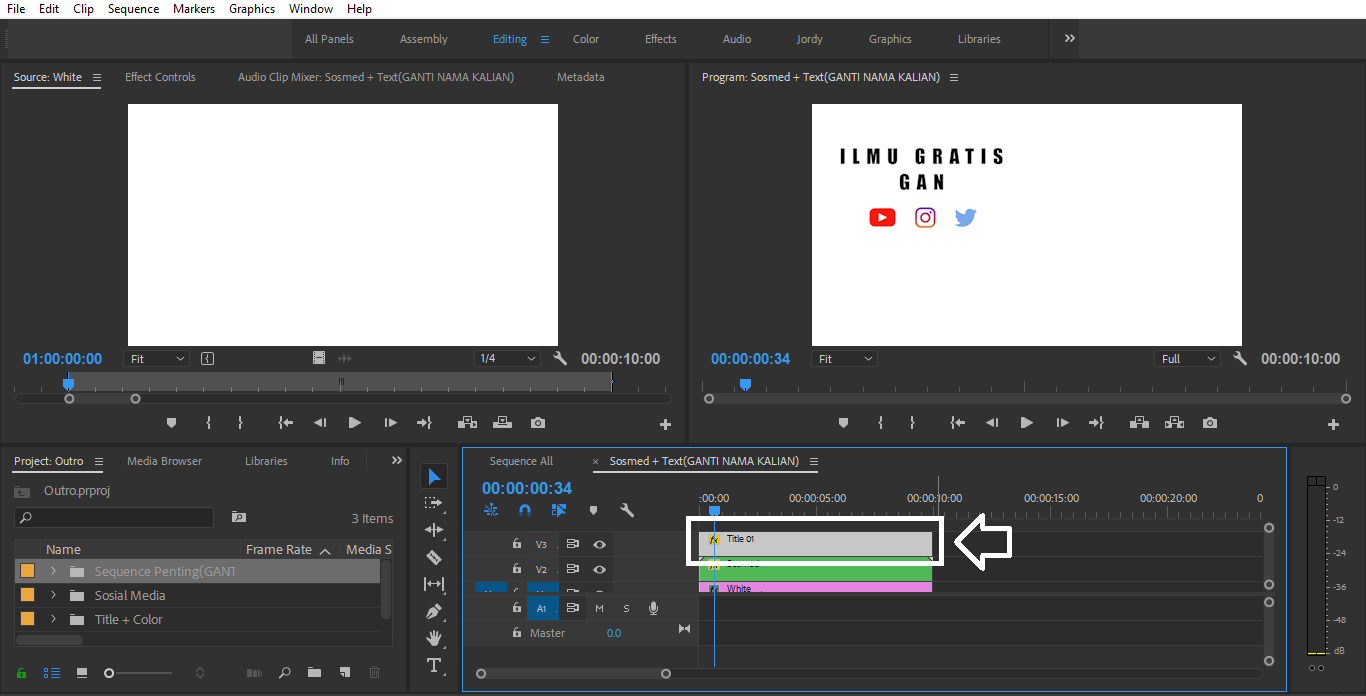Screen dimensions: 1366x696
Task: Open Program monitor Fit zoom dropdown
Action: coord(844,358)
